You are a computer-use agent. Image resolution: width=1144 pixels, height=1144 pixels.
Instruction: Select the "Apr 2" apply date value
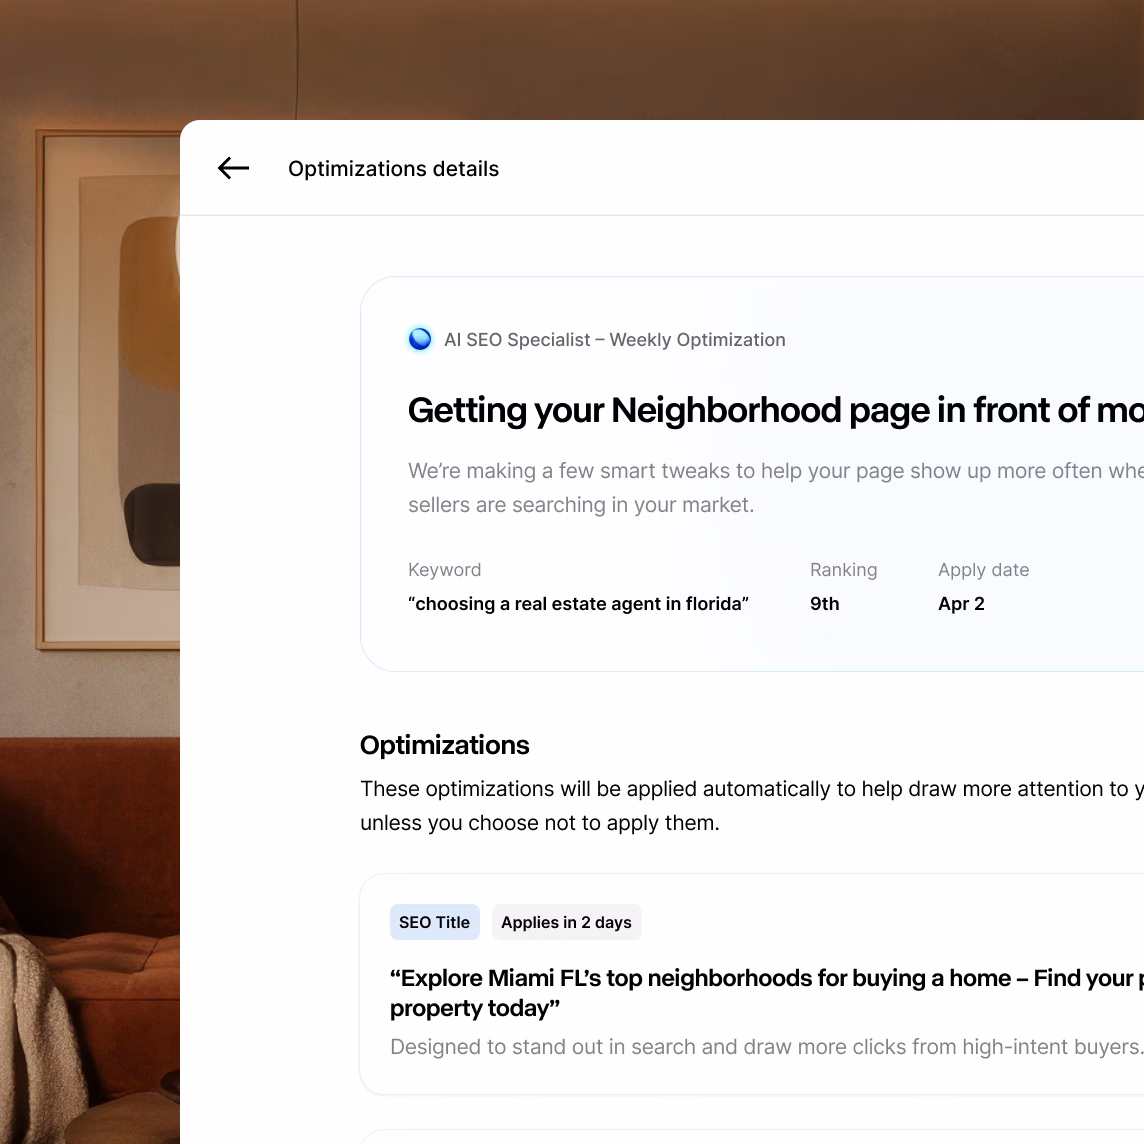click(961, 604)
